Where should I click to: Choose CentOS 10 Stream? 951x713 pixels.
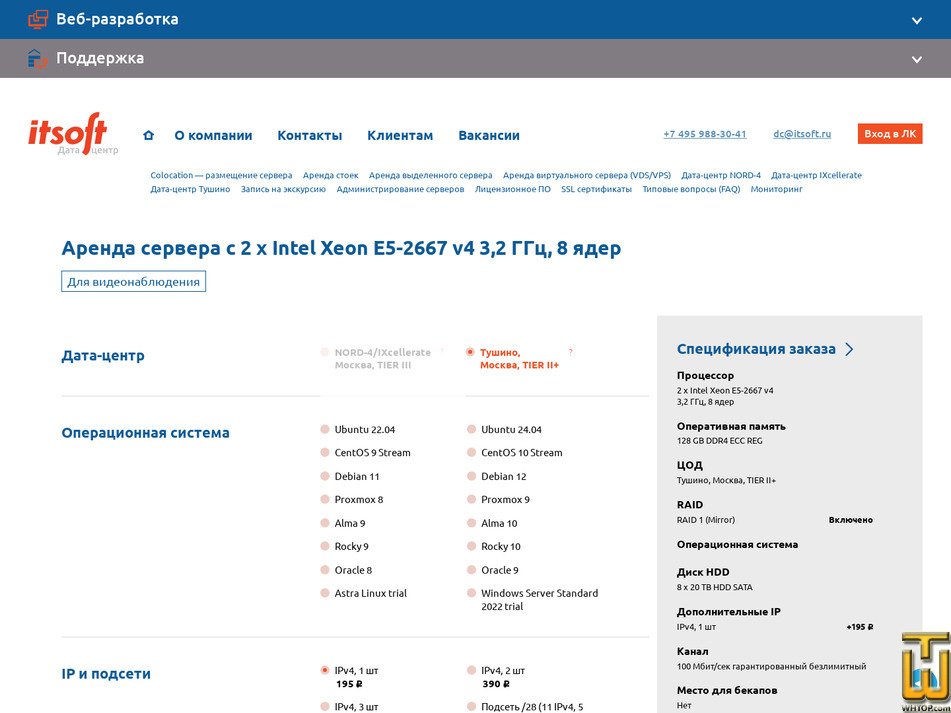pos(471,452)
